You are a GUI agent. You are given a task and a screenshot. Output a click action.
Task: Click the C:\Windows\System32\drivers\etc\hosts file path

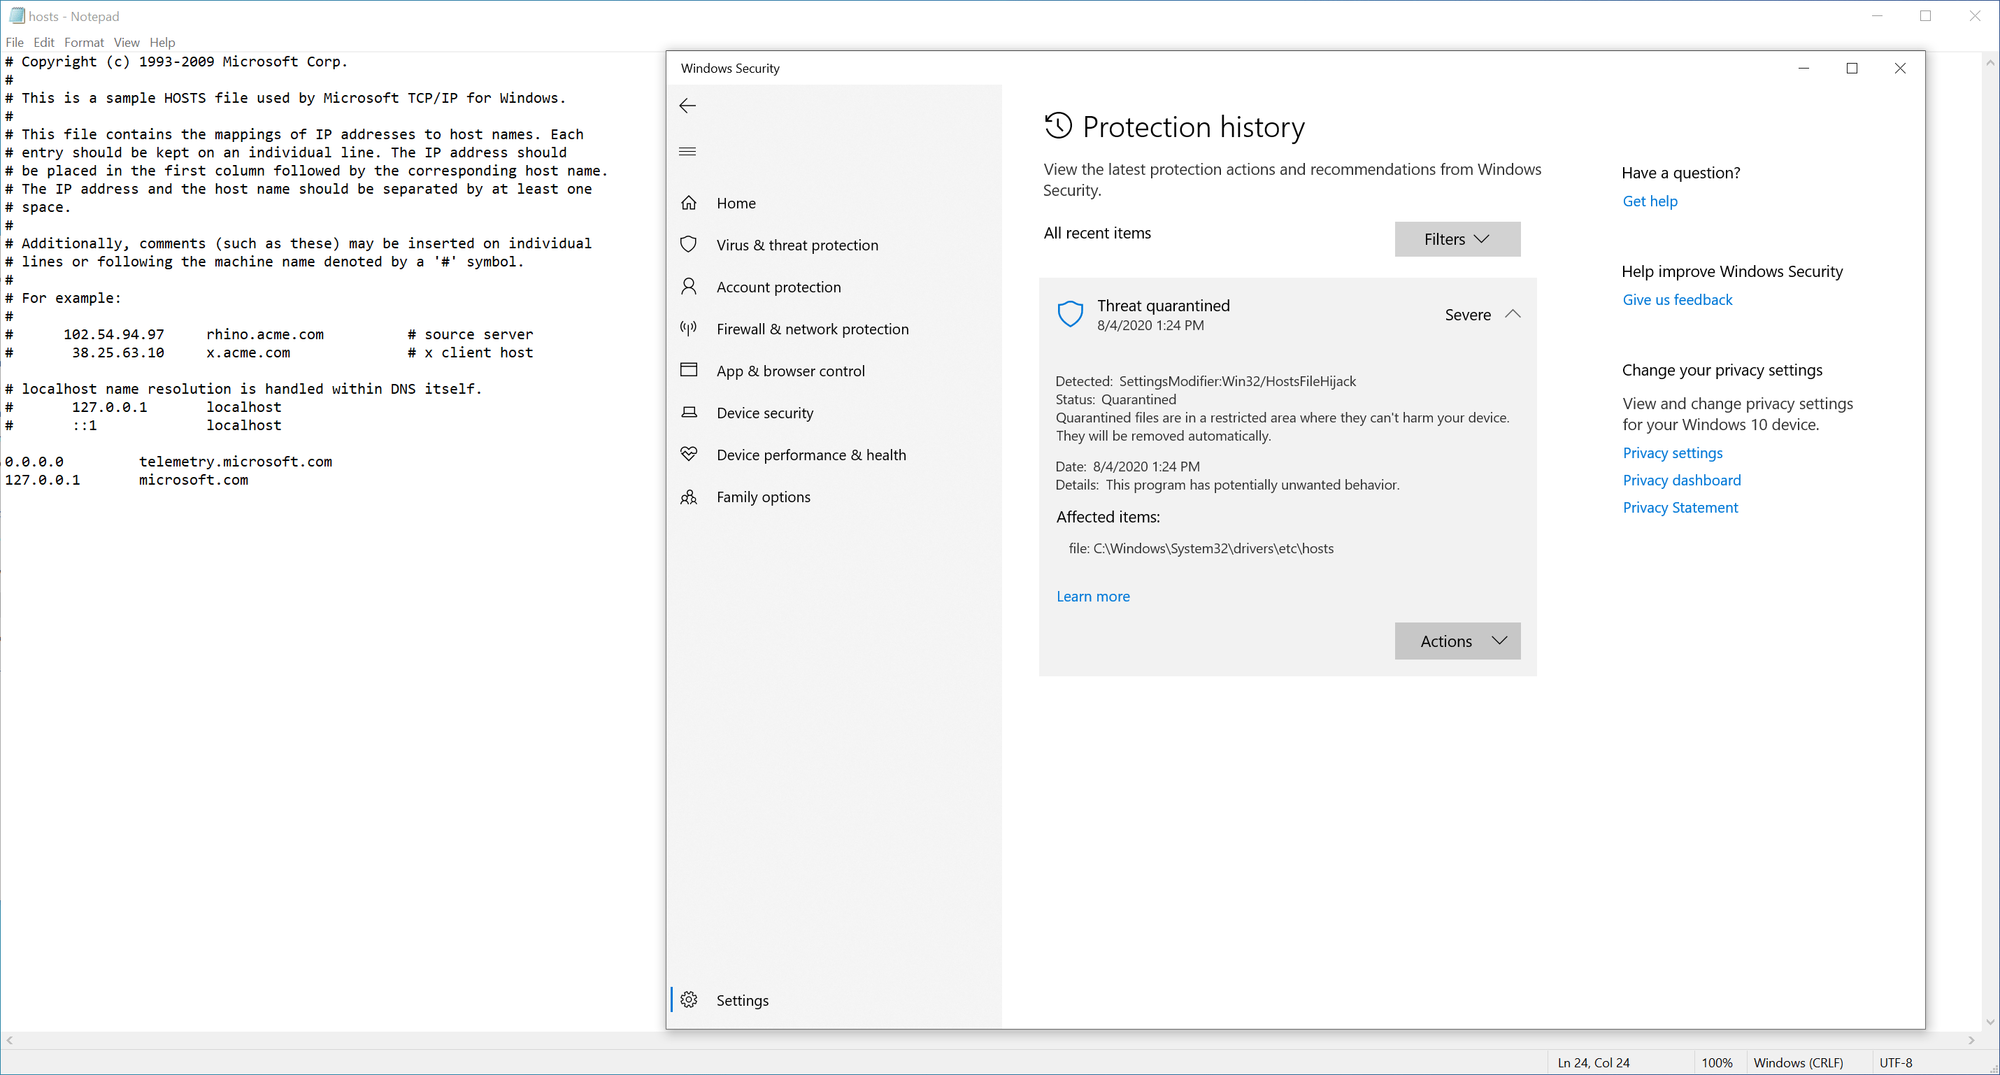1213,549
